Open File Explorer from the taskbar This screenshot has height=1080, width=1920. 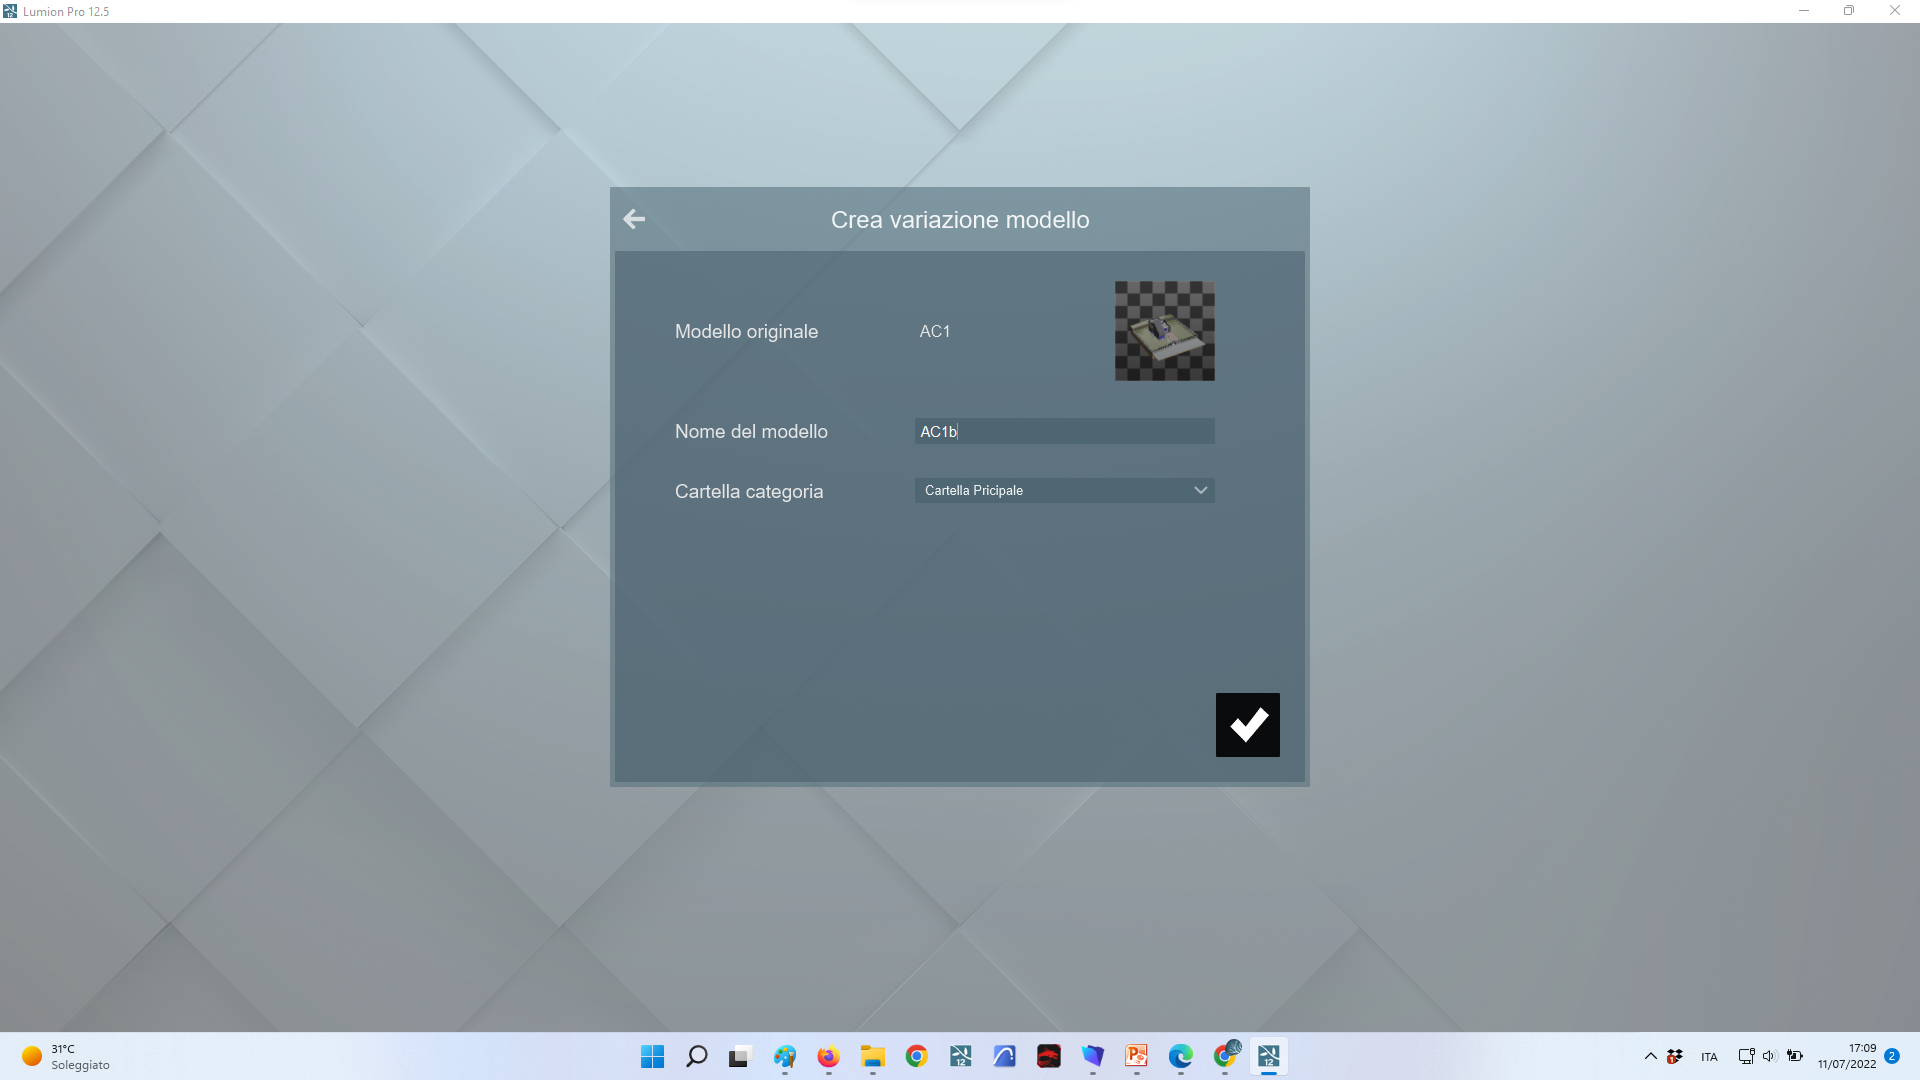pos(872,1056)
